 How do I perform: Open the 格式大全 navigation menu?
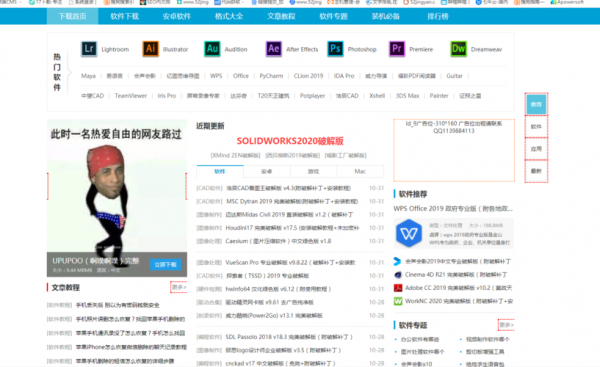point(229,16)
